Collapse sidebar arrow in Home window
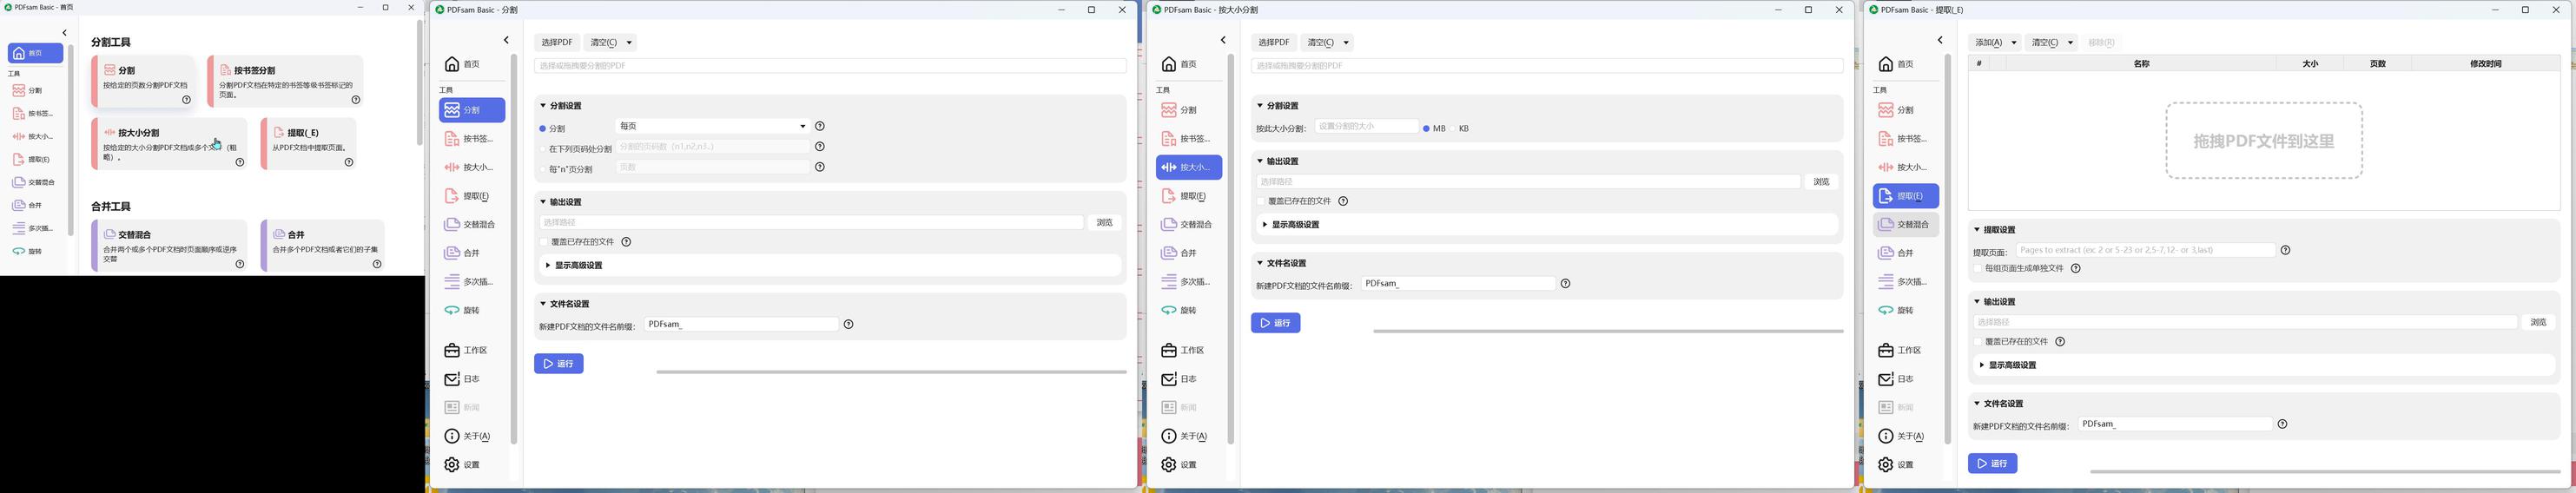 (65, 33)
